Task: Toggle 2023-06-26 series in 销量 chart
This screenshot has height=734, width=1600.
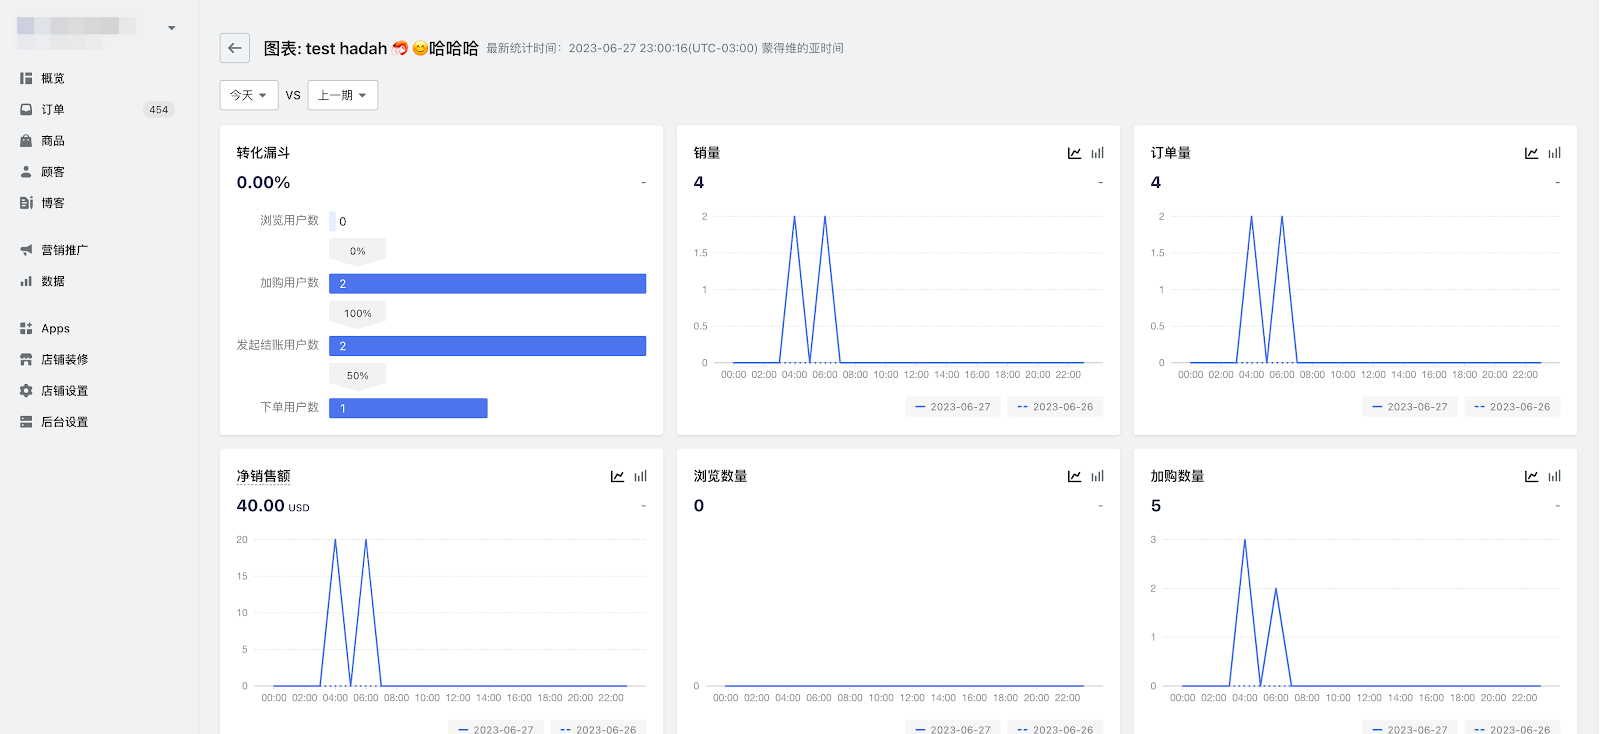Action: point(1055,407)
